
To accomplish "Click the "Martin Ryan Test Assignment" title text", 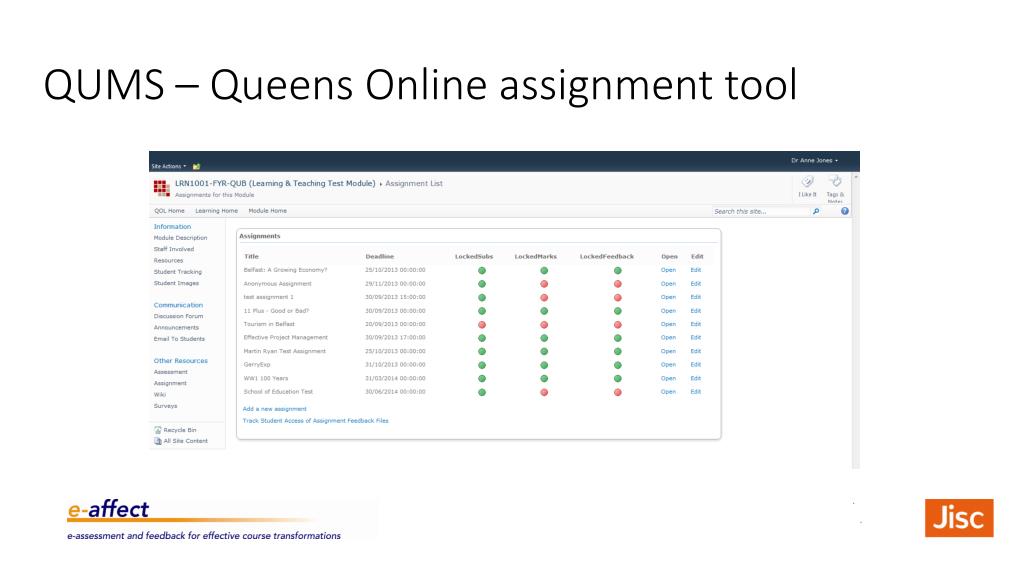I will pos(285,351).
